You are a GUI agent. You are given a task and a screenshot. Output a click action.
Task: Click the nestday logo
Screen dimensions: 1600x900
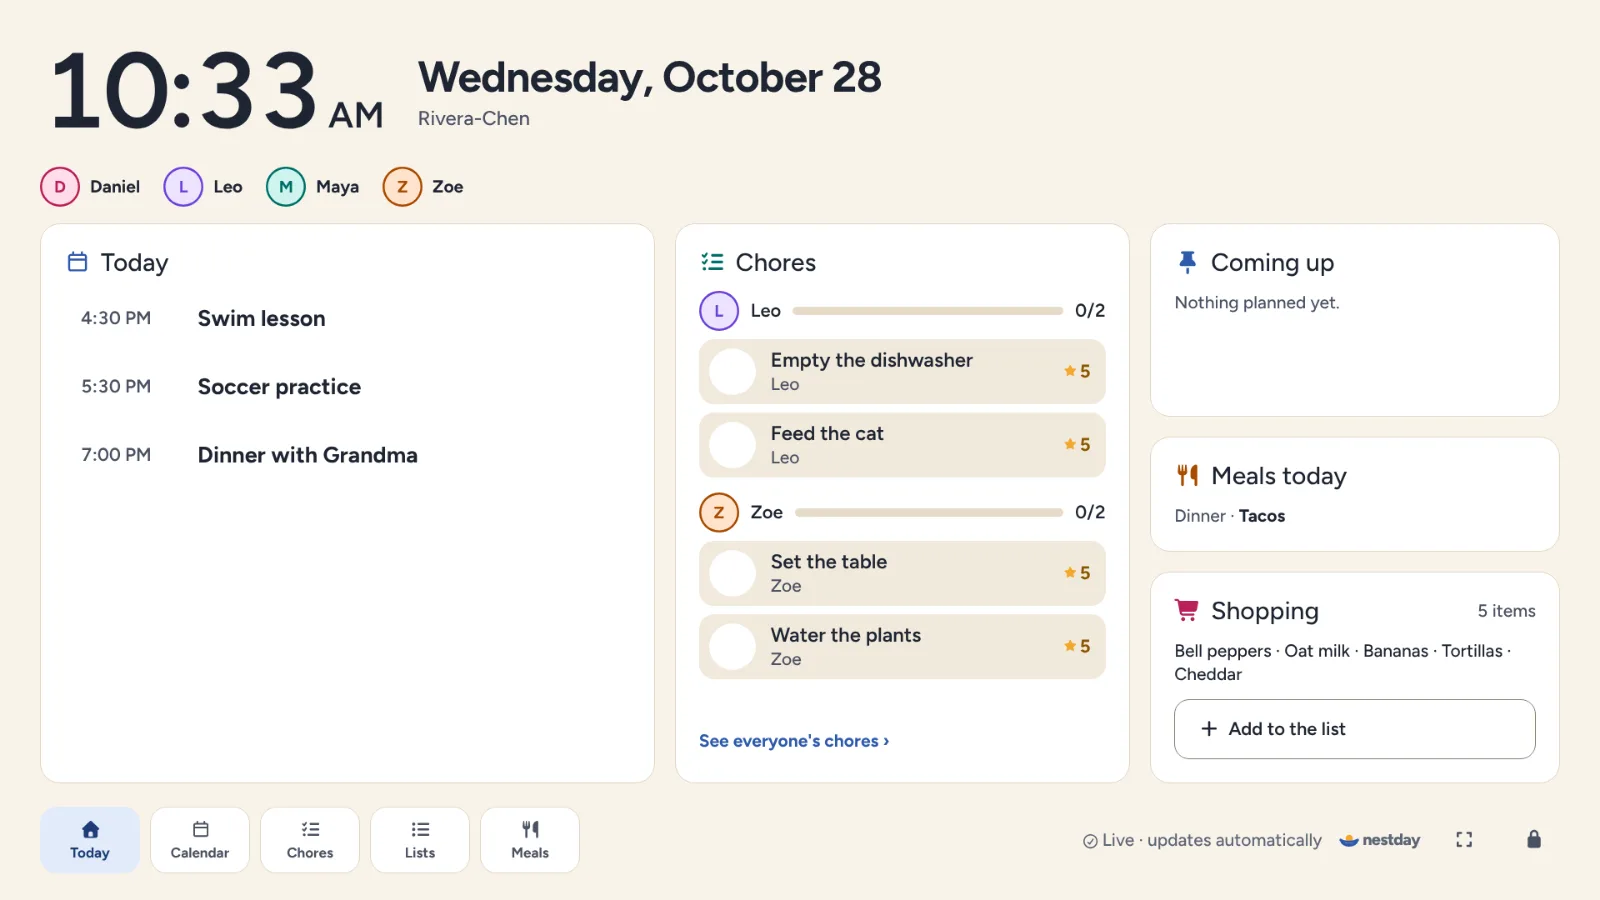[x=1380, y=840]
